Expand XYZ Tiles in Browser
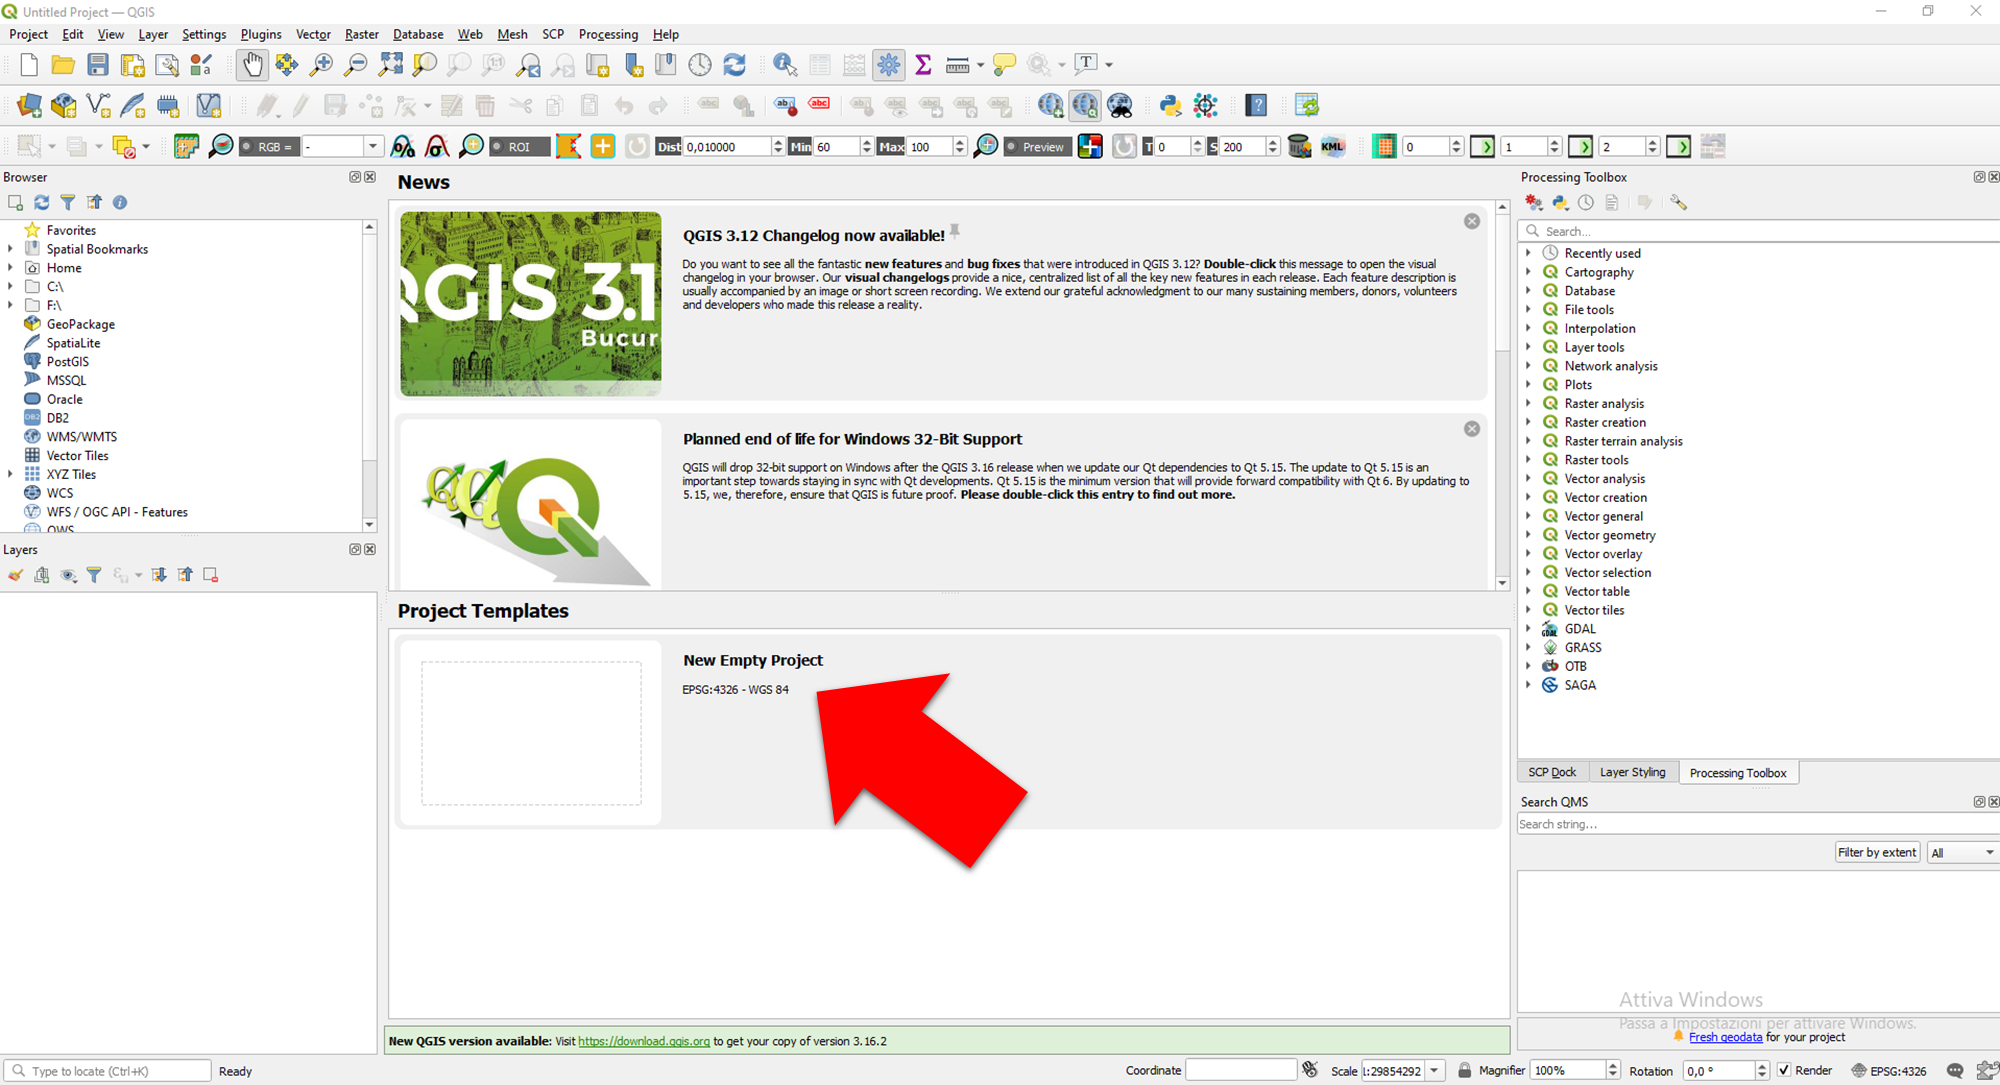Viewport: 2000px width, 1085px height. click(10, 475)
